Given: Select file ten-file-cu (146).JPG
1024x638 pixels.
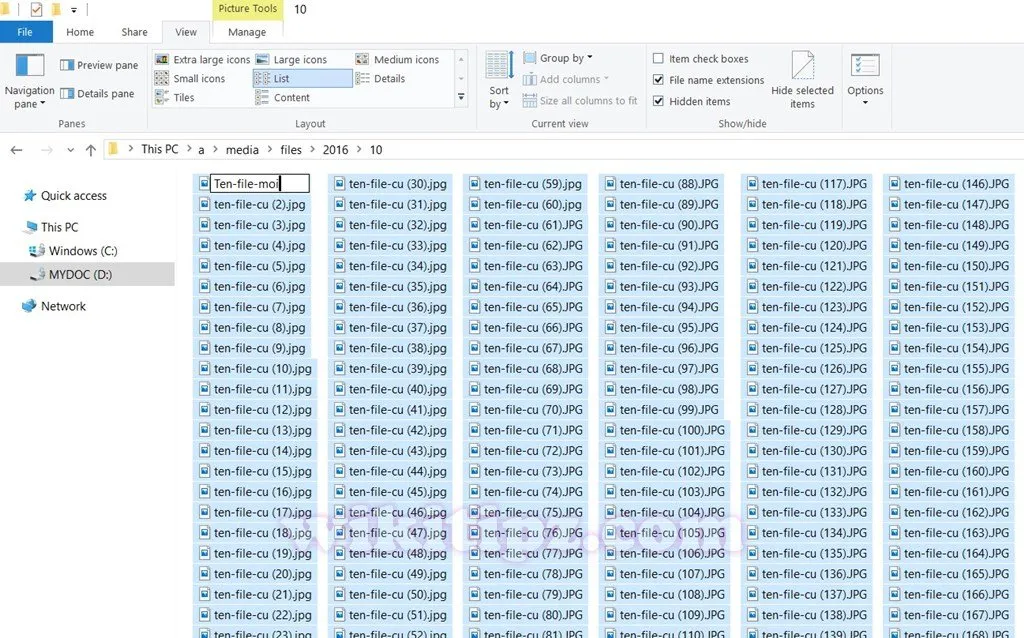Looking at the screenshot, I should 948,184.
